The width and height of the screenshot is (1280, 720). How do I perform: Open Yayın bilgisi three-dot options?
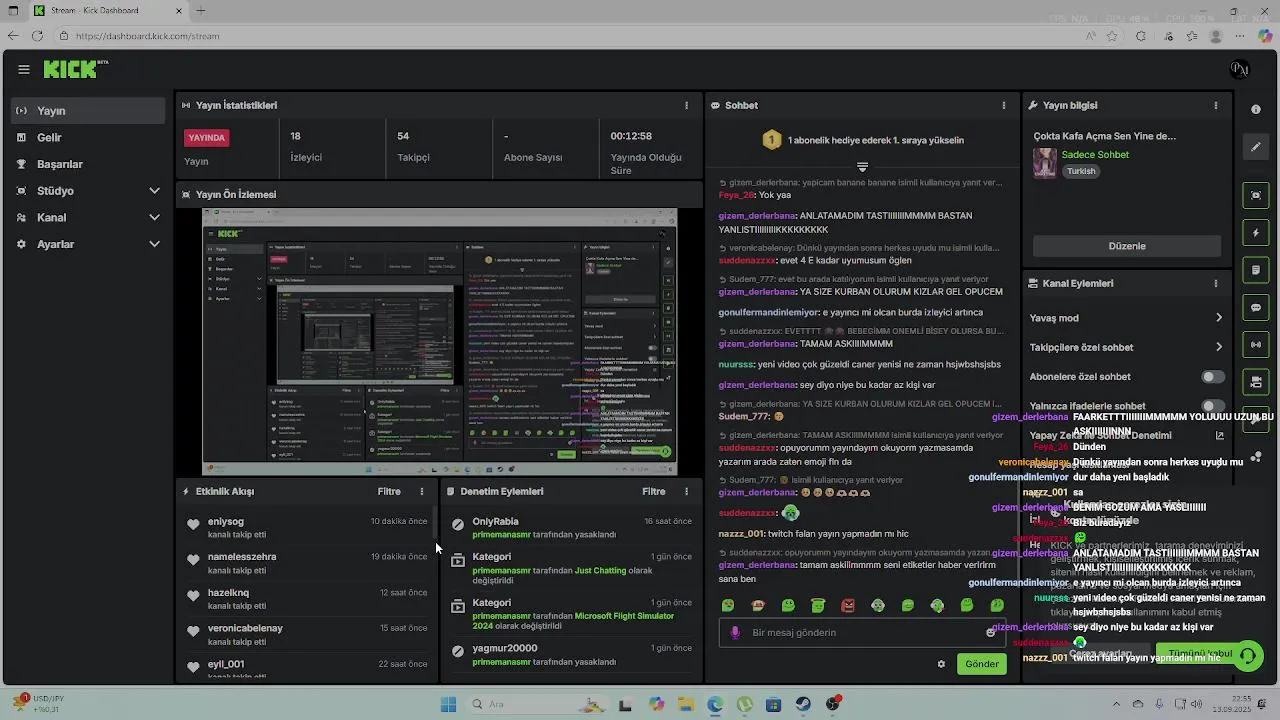pyautogui.click(x=1216, y=105)
